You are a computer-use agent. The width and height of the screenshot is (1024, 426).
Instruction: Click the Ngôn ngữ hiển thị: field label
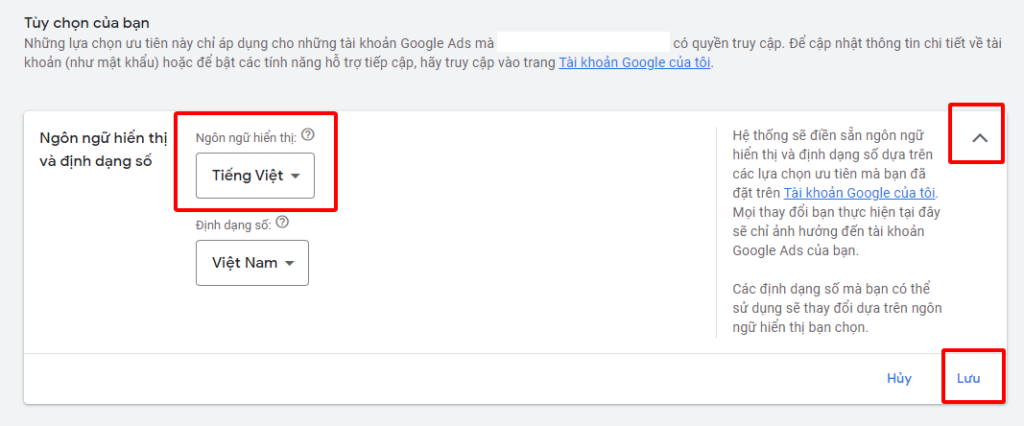click(246, 137)
